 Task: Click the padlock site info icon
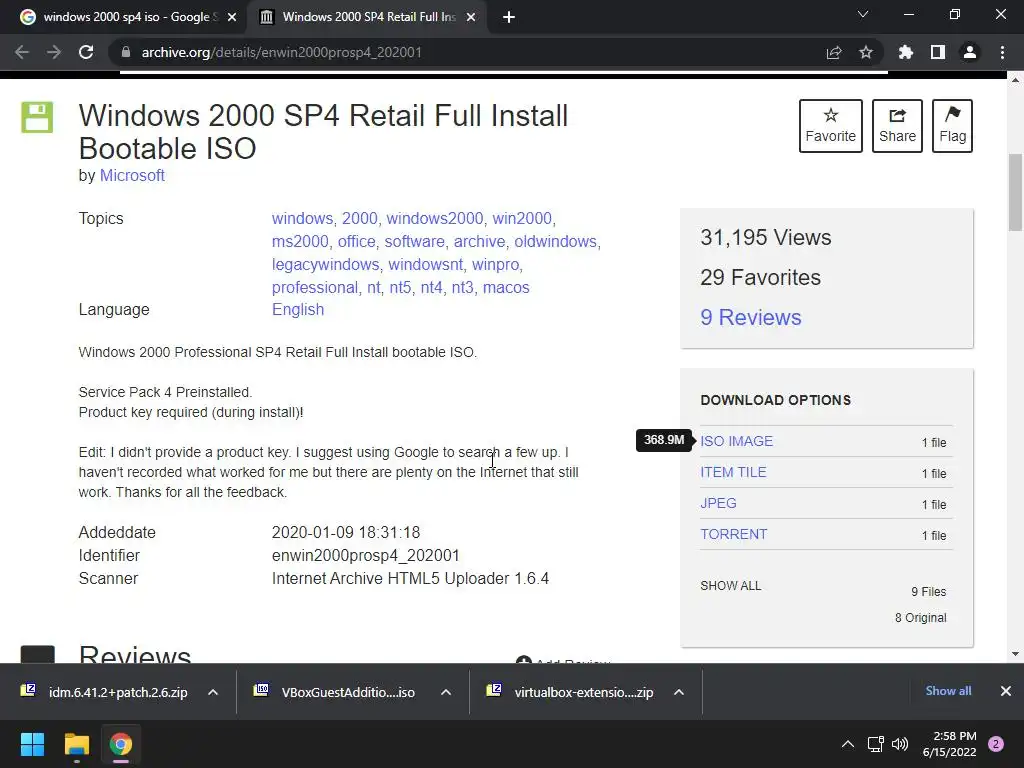[x=126, y=52]
